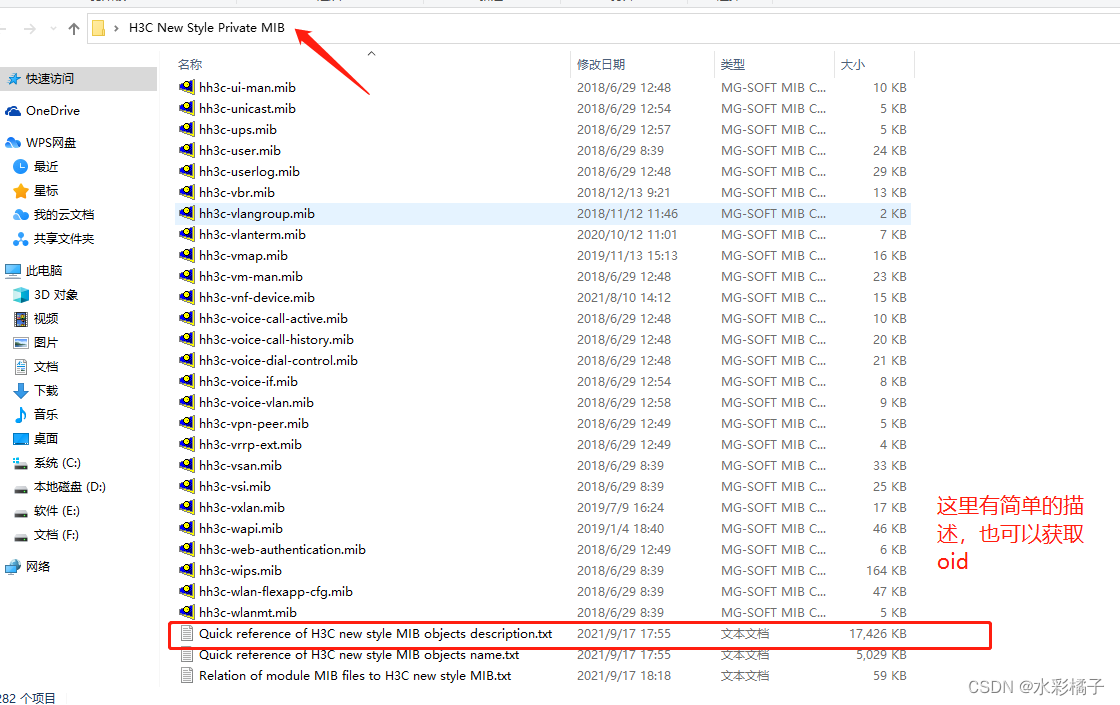Click the hh3c-vlangroup.mib file icon
The width and height of the screenshot is (1120, 705).
pyautogui.click(x=186, y=213)
